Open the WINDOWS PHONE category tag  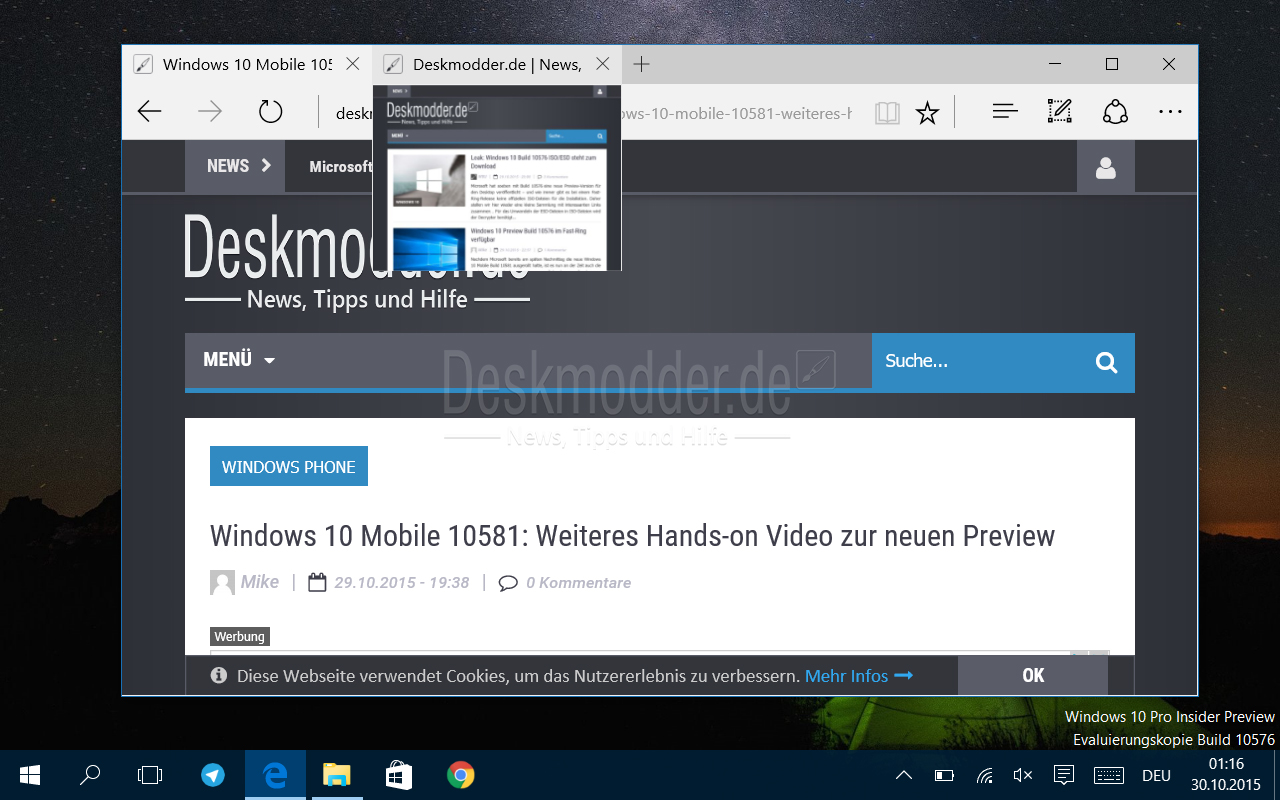(289, 466)
